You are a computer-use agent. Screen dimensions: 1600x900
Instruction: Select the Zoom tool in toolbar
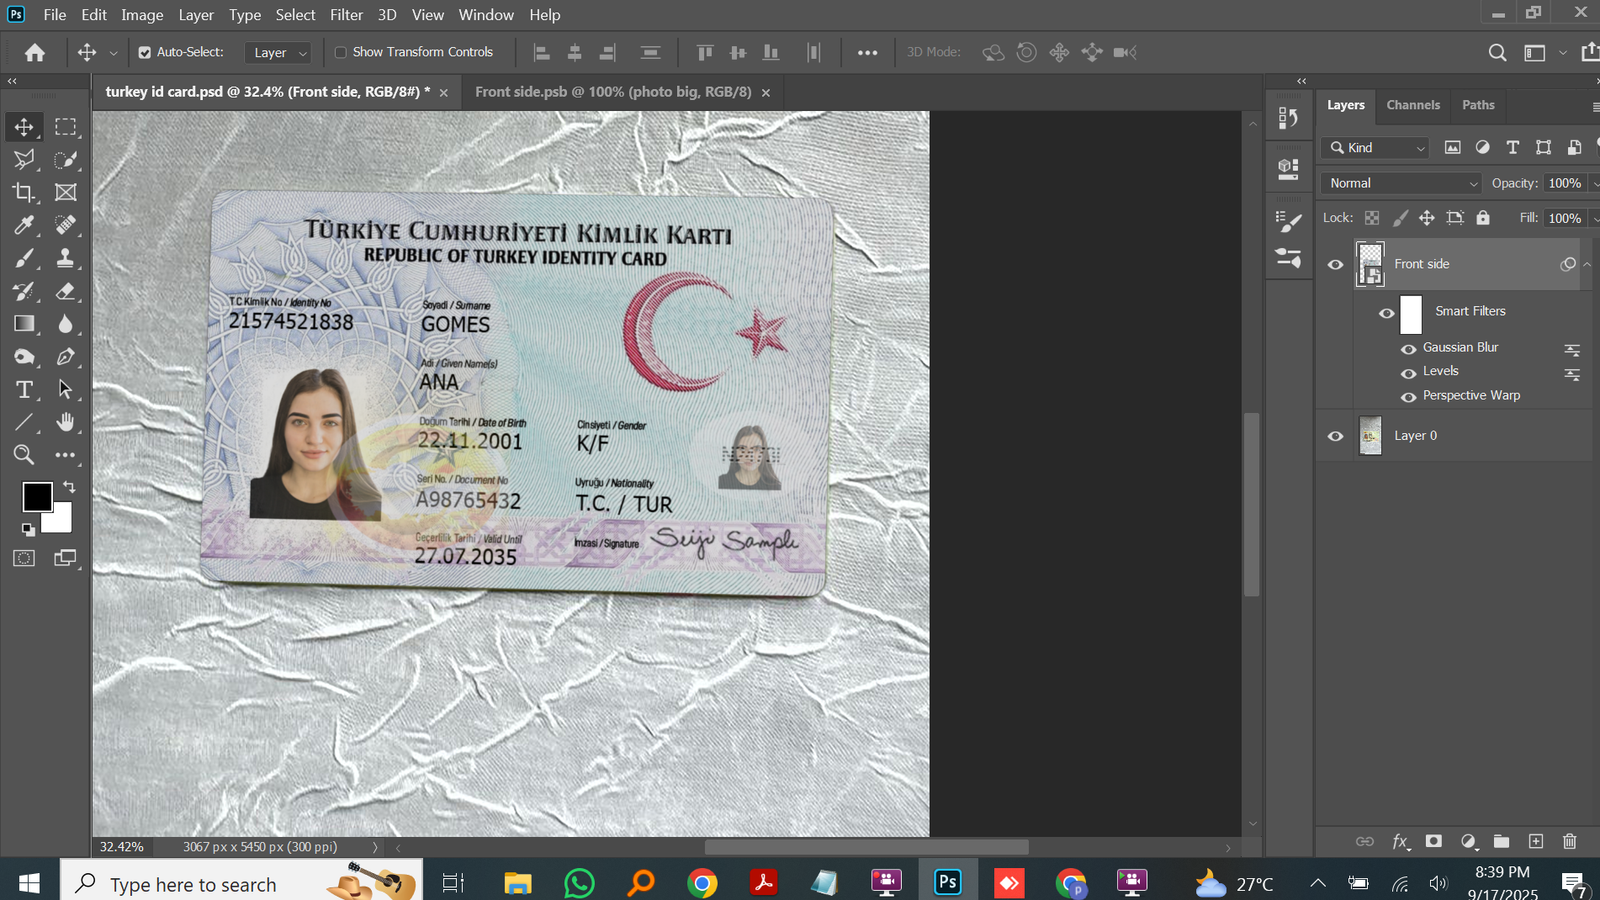tap(24, 455)
